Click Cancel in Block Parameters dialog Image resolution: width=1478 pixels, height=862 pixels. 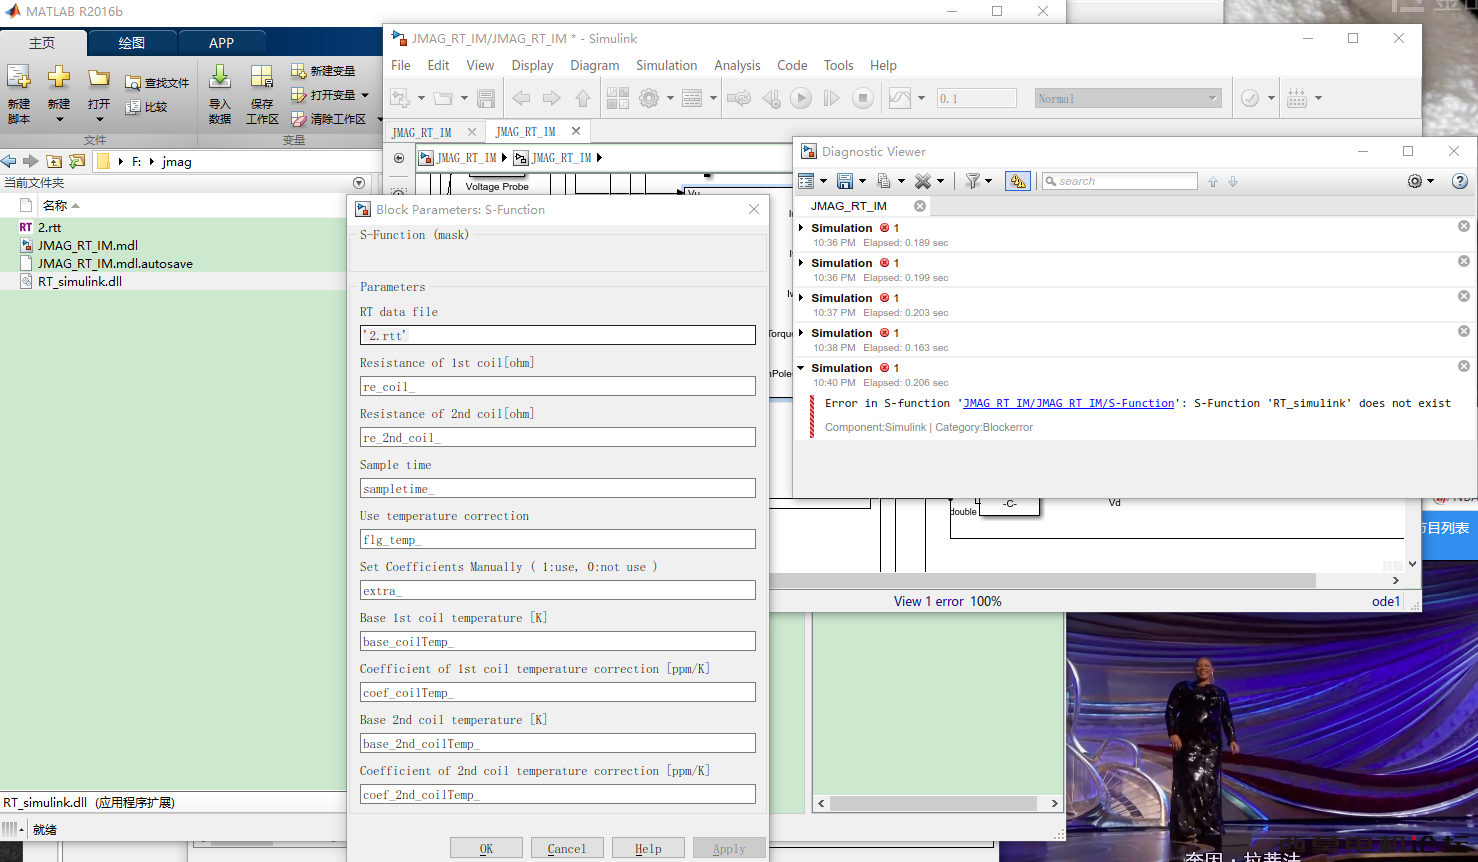click(567, 848)
